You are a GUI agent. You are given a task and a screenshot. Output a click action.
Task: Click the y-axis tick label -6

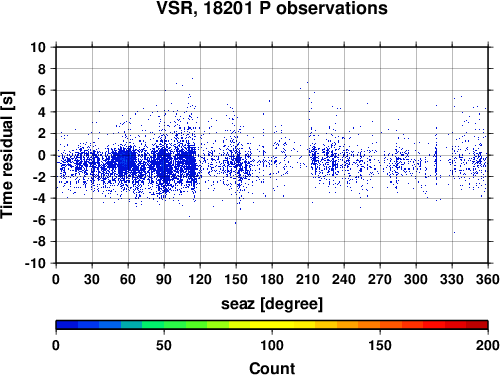point(39,220)
